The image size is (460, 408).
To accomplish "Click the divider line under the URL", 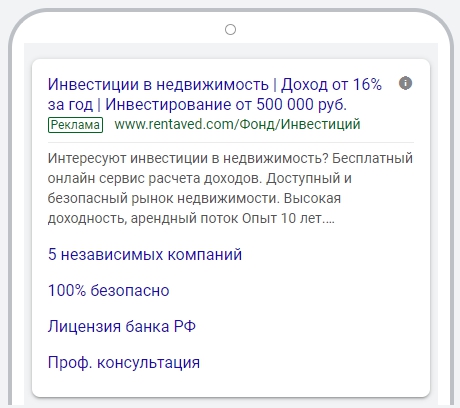I will tap(231, 142).
